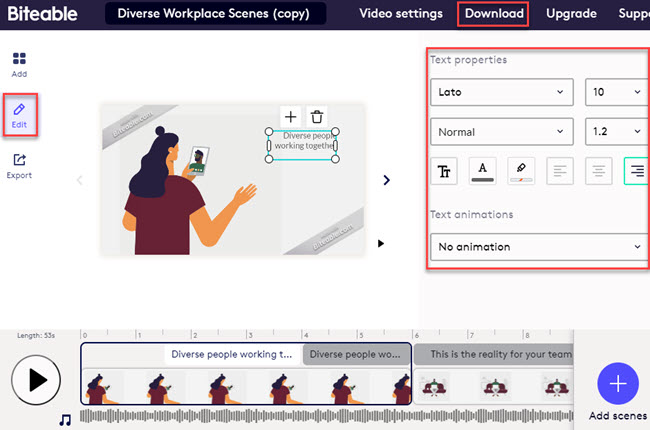Screen dimensions: 650x430
Task: Delete text box with trash icon
Action: tap(317, 117)
